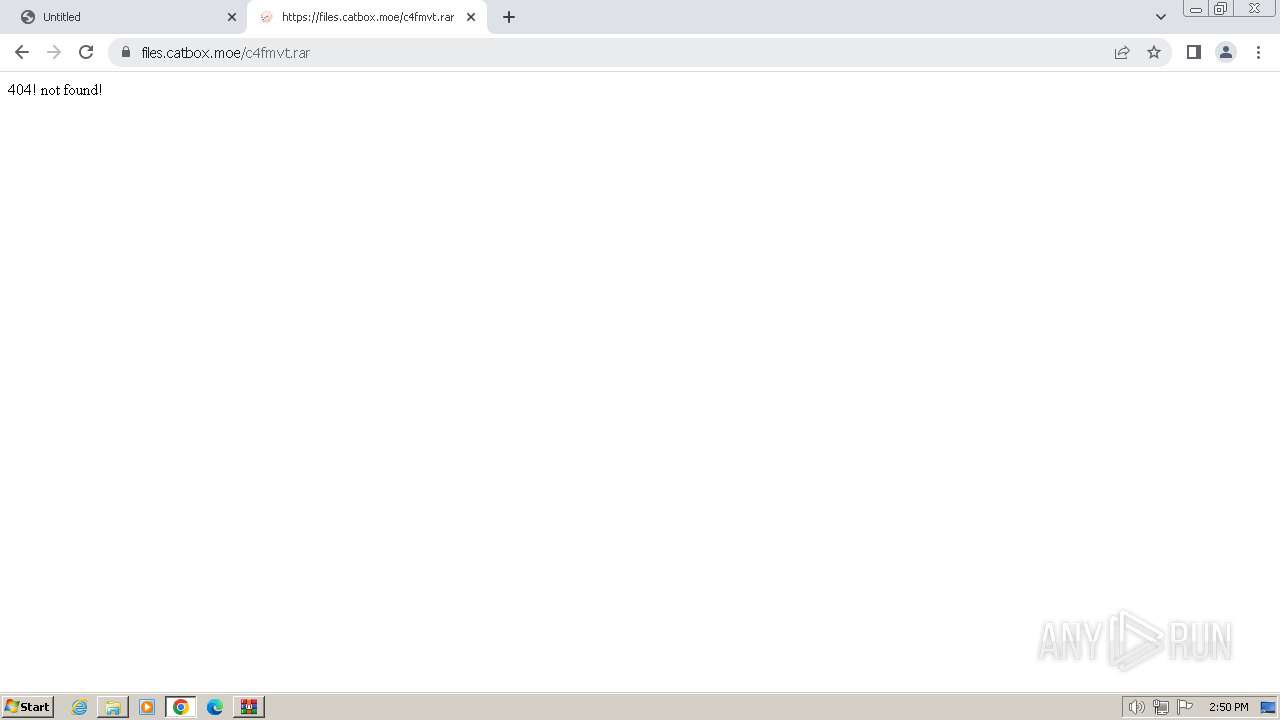The image size is (1280, 720).
Task: Open the browser side panel
Action: tap(1194, 52)
